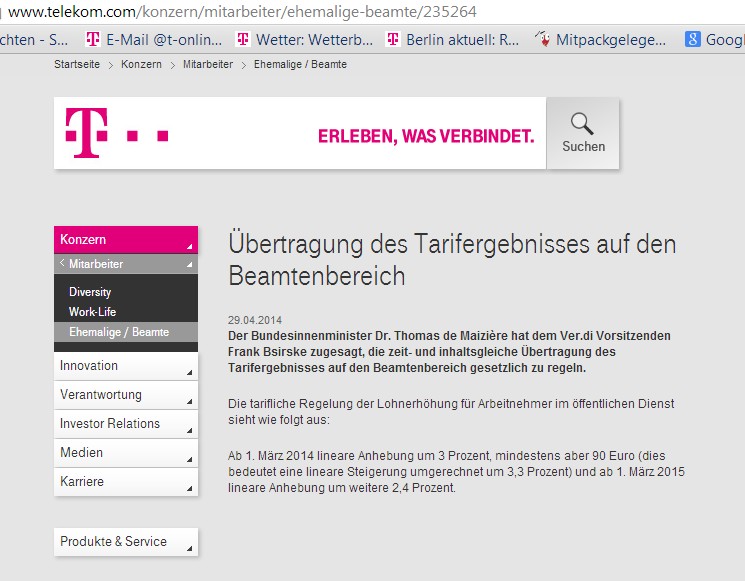This screenshot has height=581, width=745.
Task: Open Verantwortung navigation item
Action: click(x=125, y=395)
